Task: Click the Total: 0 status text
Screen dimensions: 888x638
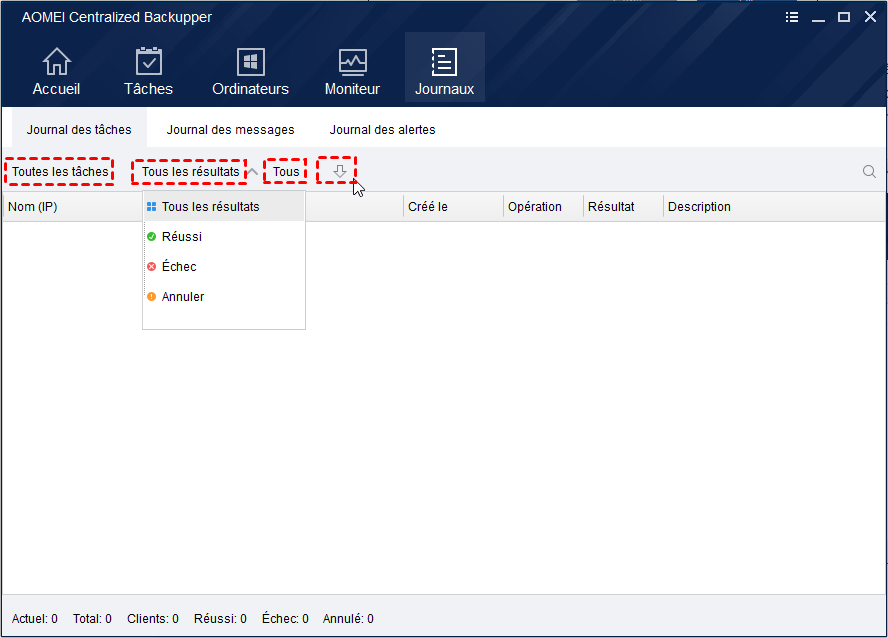Action: click(92, 619)
